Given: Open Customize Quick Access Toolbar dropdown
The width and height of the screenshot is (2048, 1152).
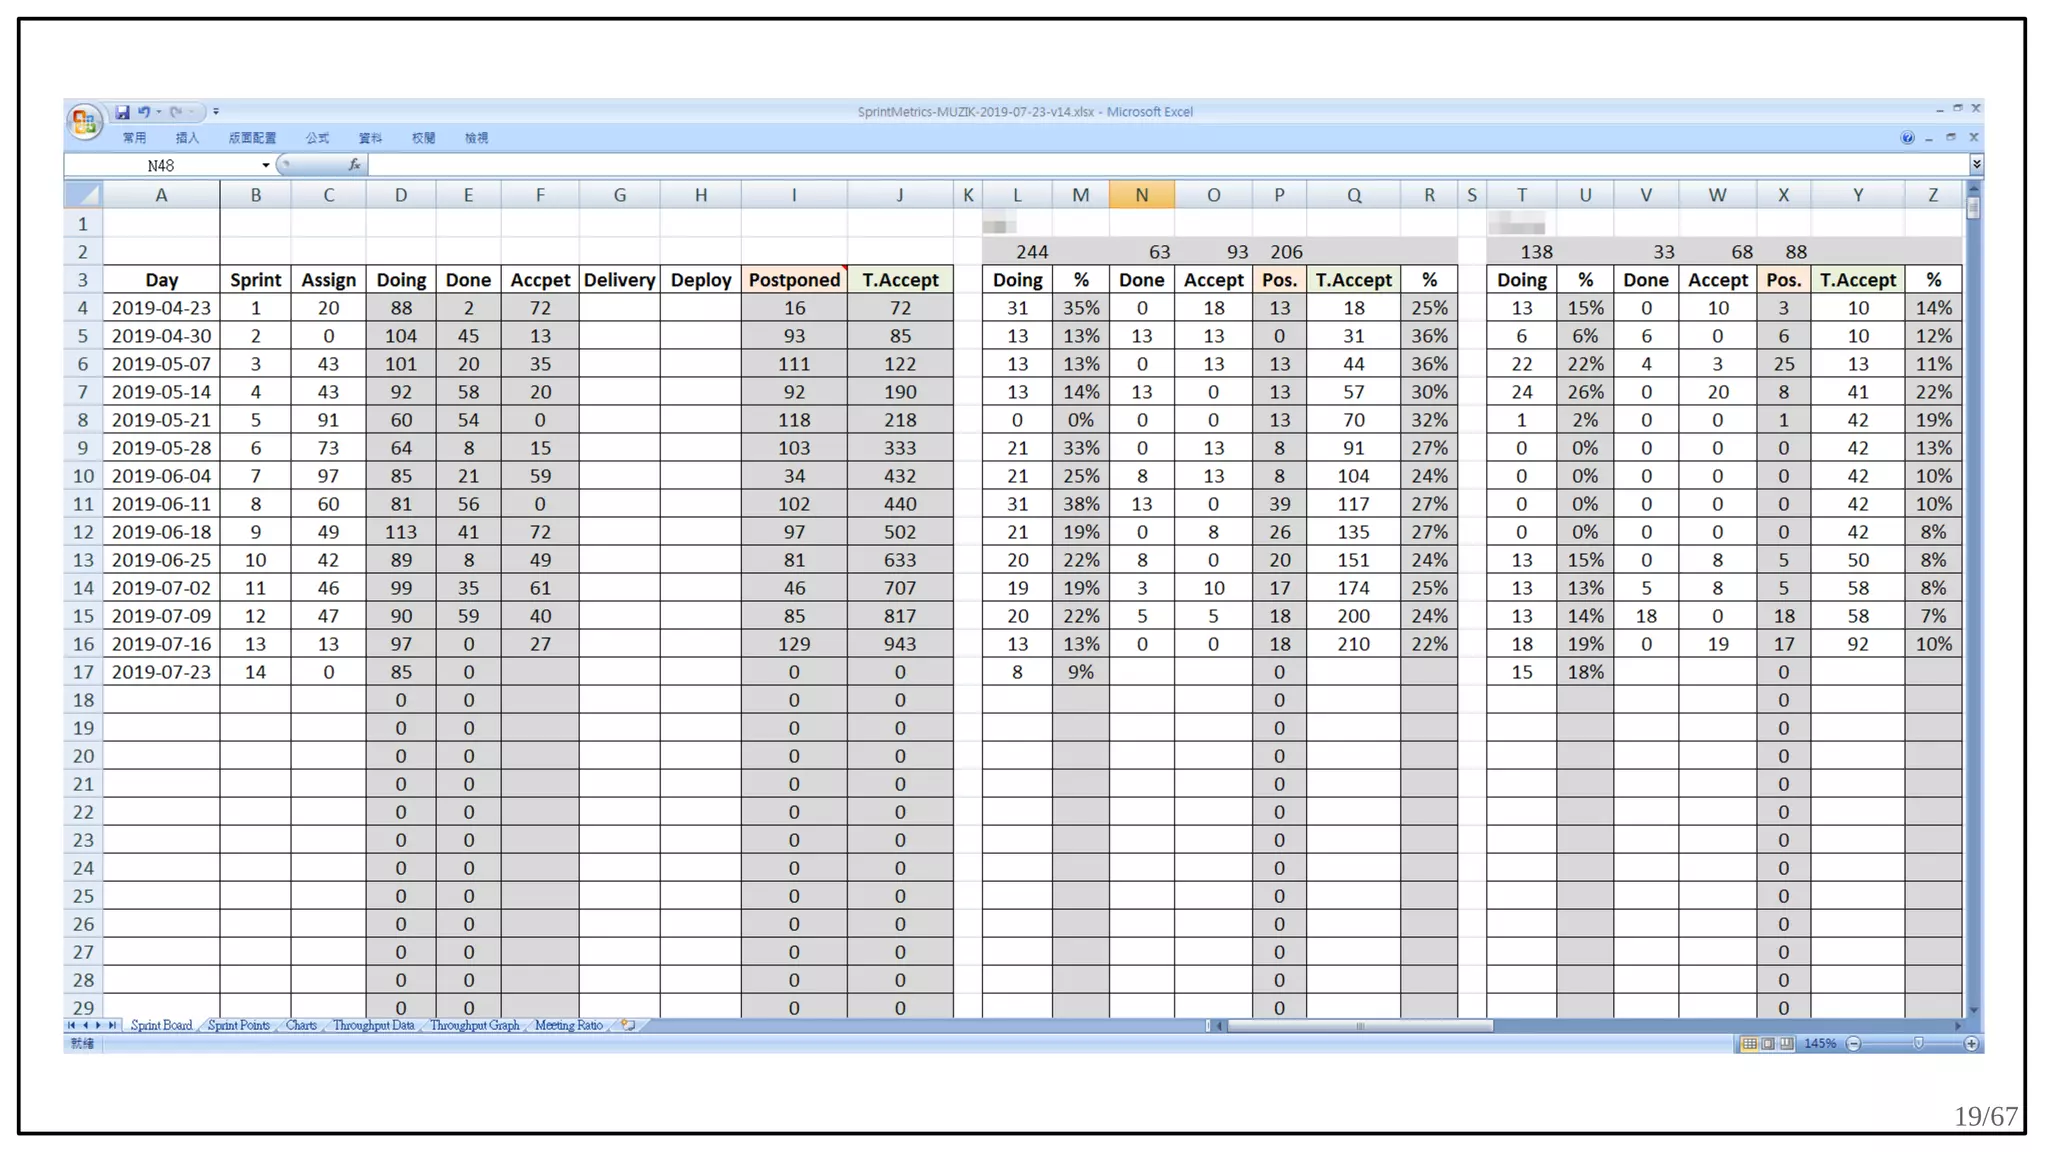Looking at the screenshot, I should 216,112.
